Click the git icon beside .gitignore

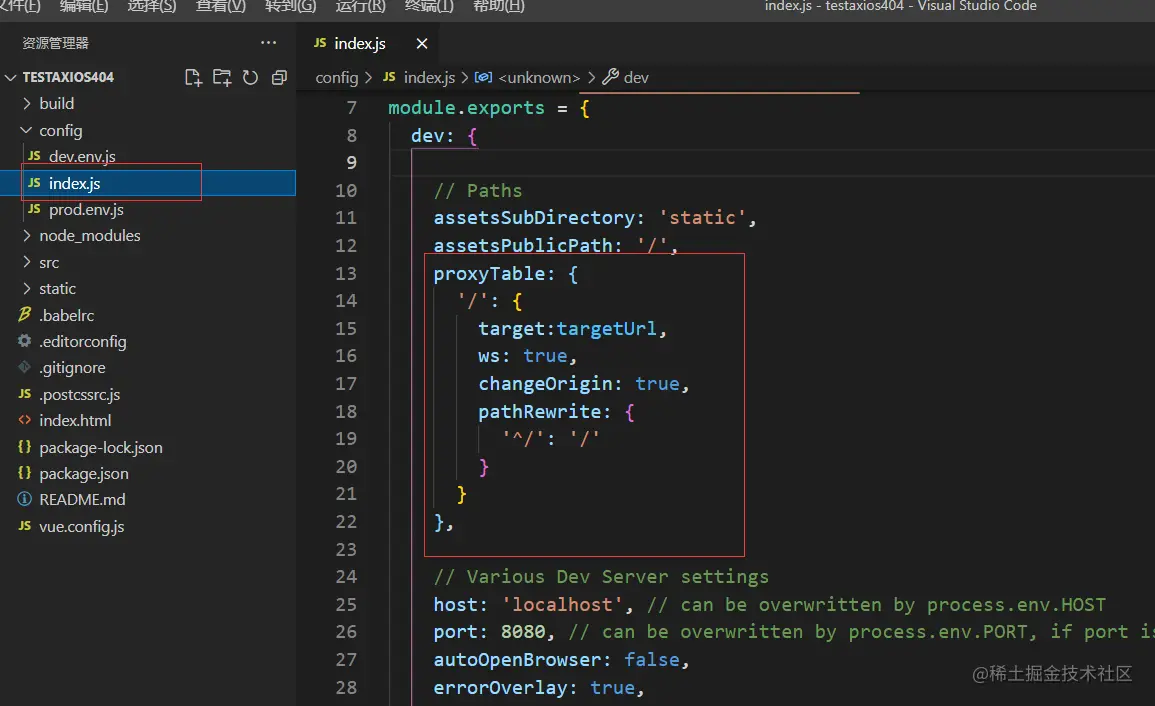pyautogui.click(x=24, y=367)
